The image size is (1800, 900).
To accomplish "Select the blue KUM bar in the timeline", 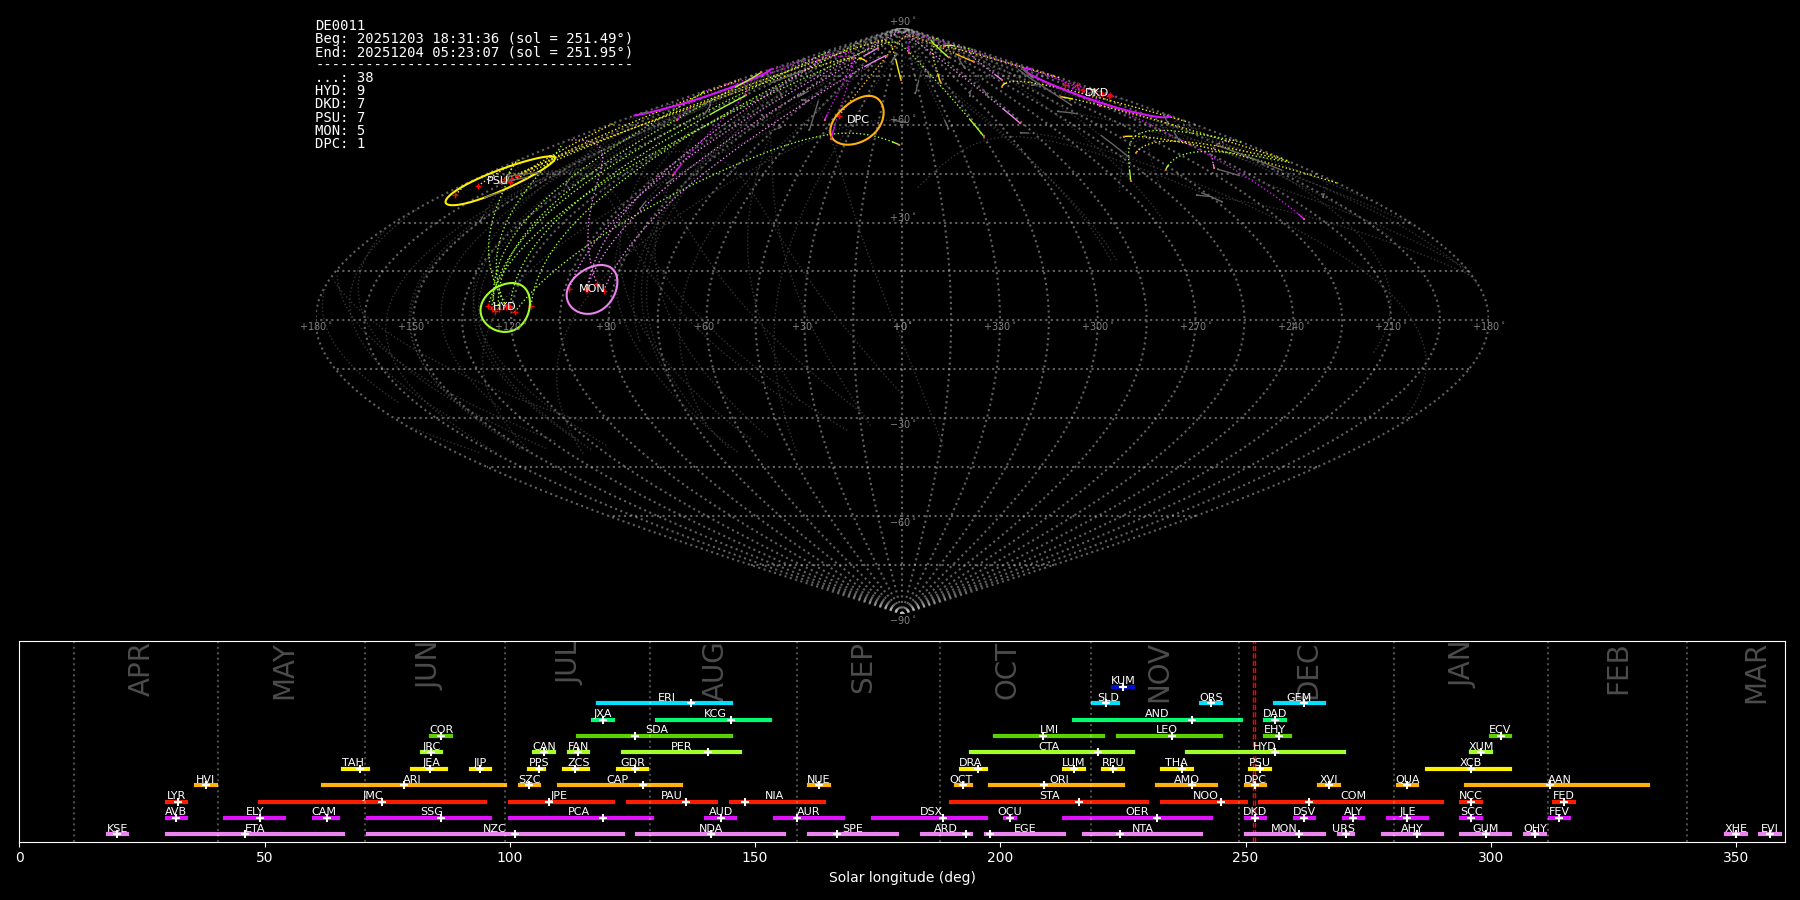I will click(x=1123, y=687).
